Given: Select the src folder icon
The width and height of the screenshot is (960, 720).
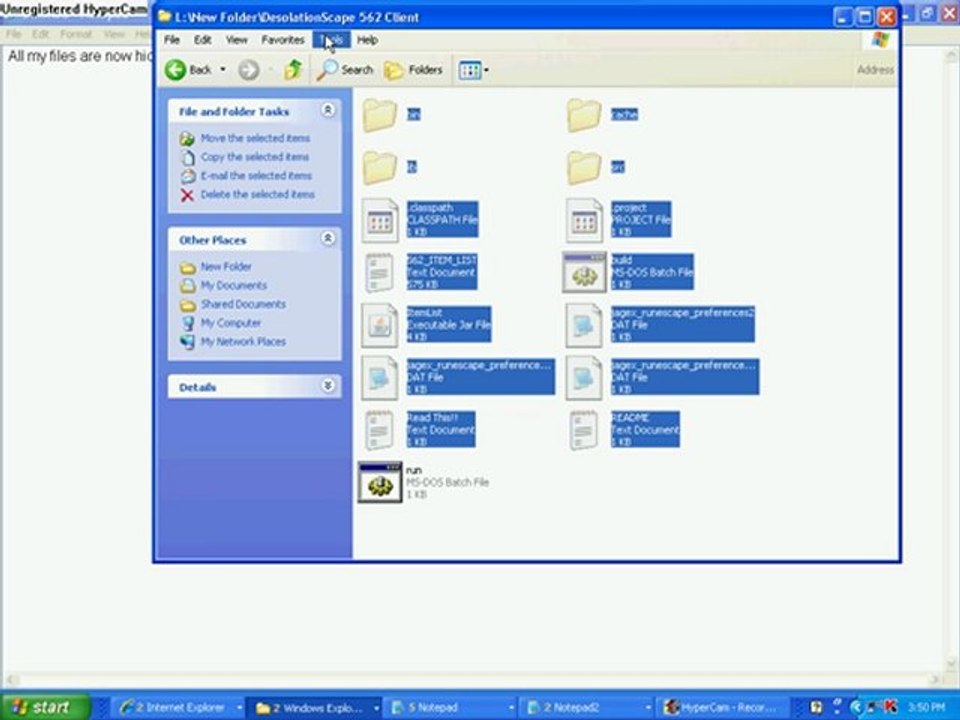Looking at the screenshot, I should [583, 167].
